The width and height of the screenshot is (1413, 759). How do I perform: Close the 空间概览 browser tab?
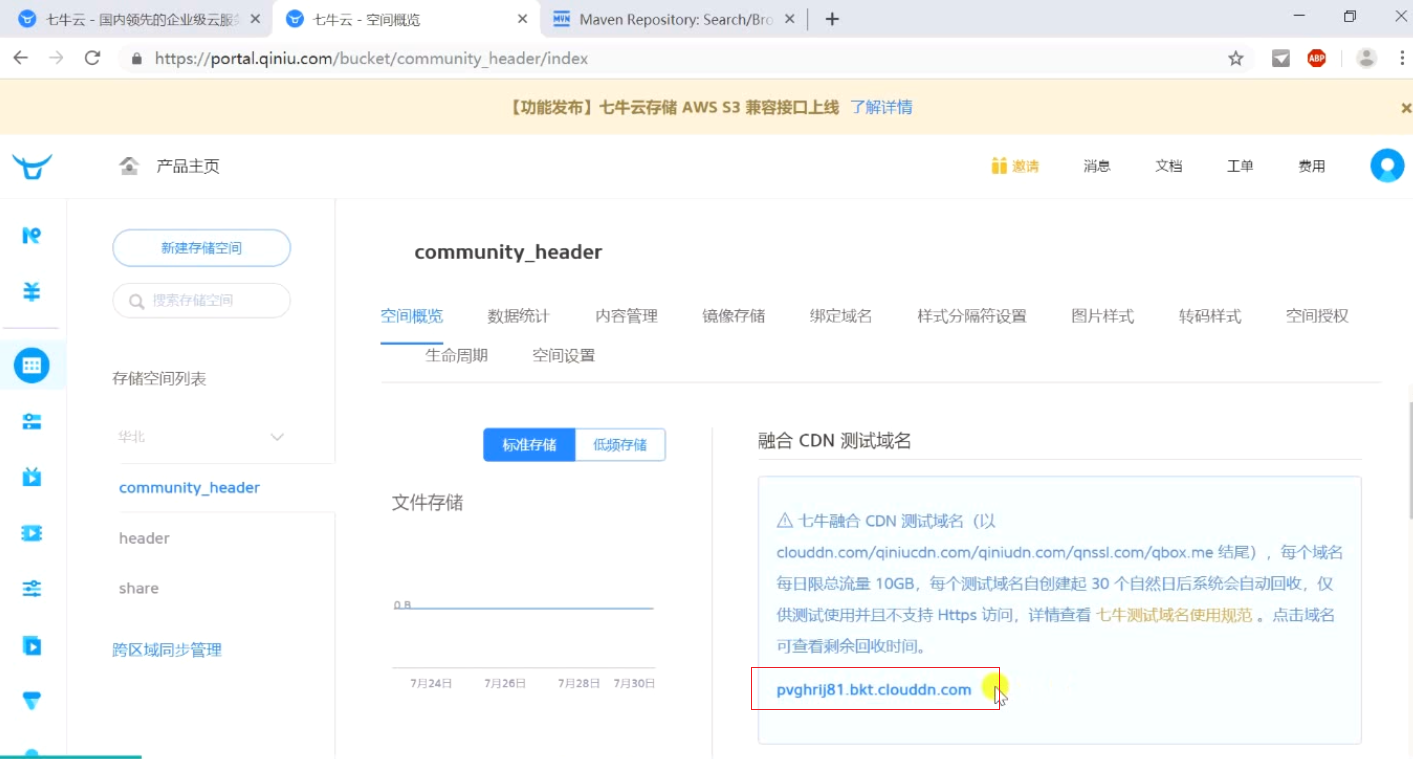[x=522, y=19]
